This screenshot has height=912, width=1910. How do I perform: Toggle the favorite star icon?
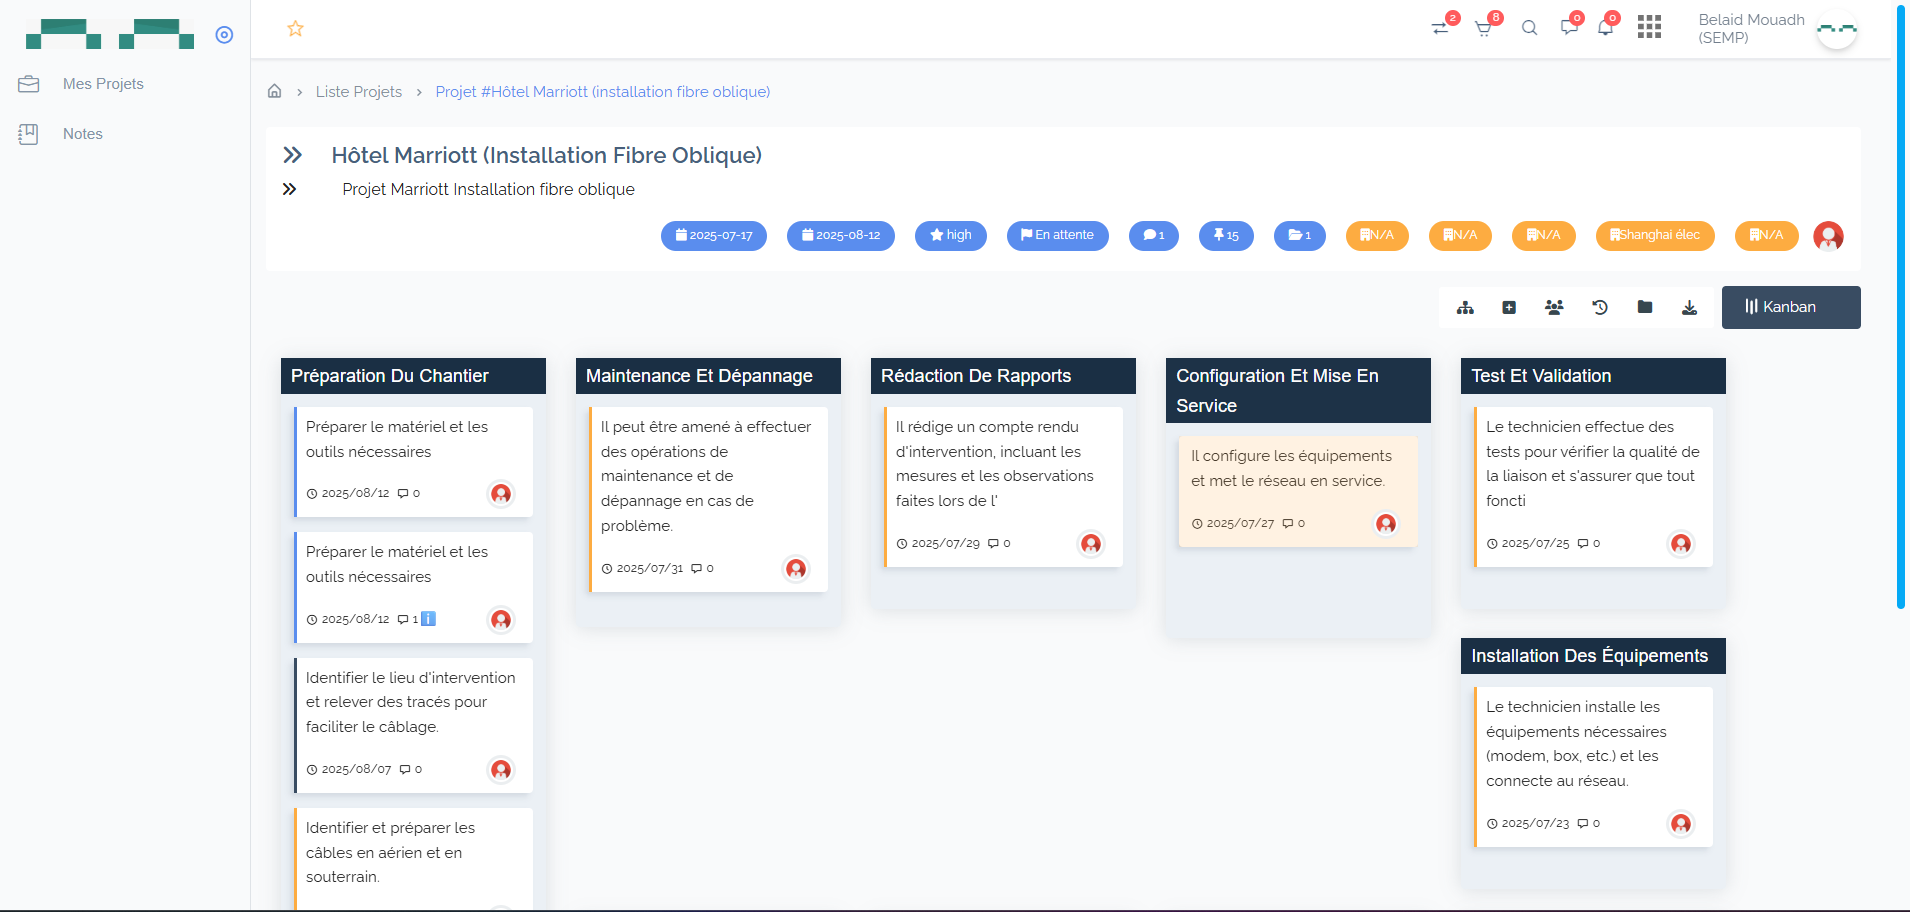295,29
